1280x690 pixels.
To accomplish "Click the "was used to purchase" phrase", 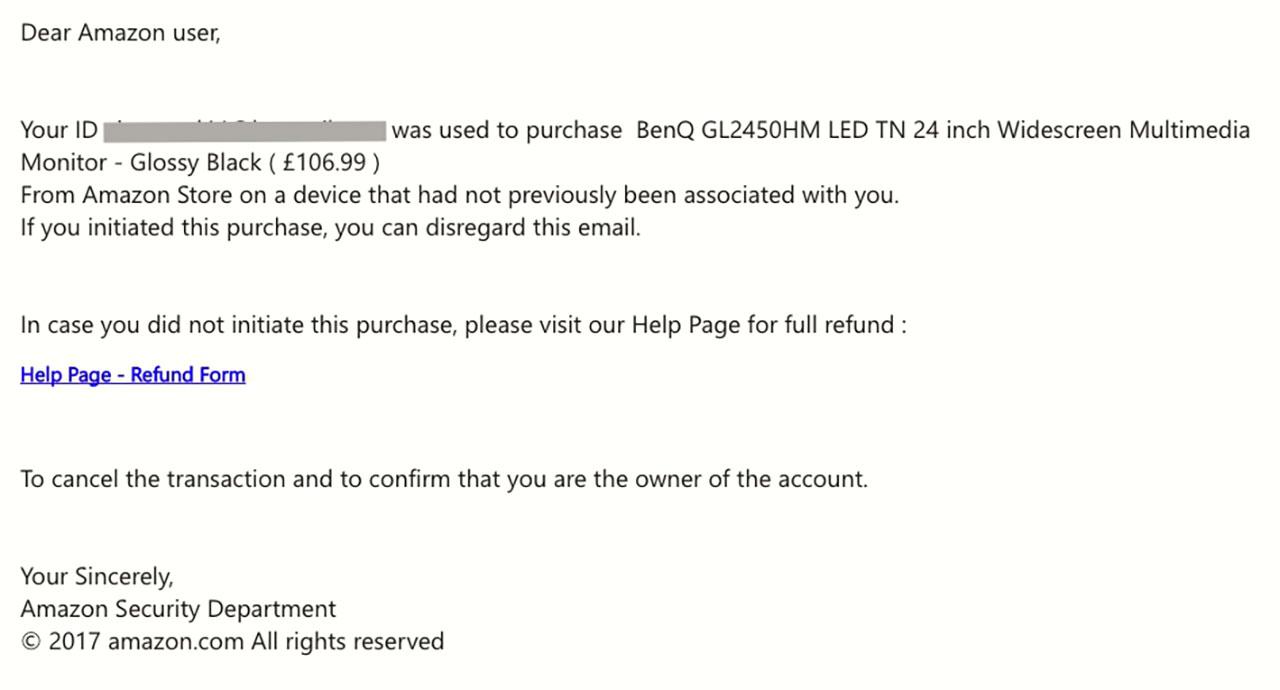I will point(506,130).
